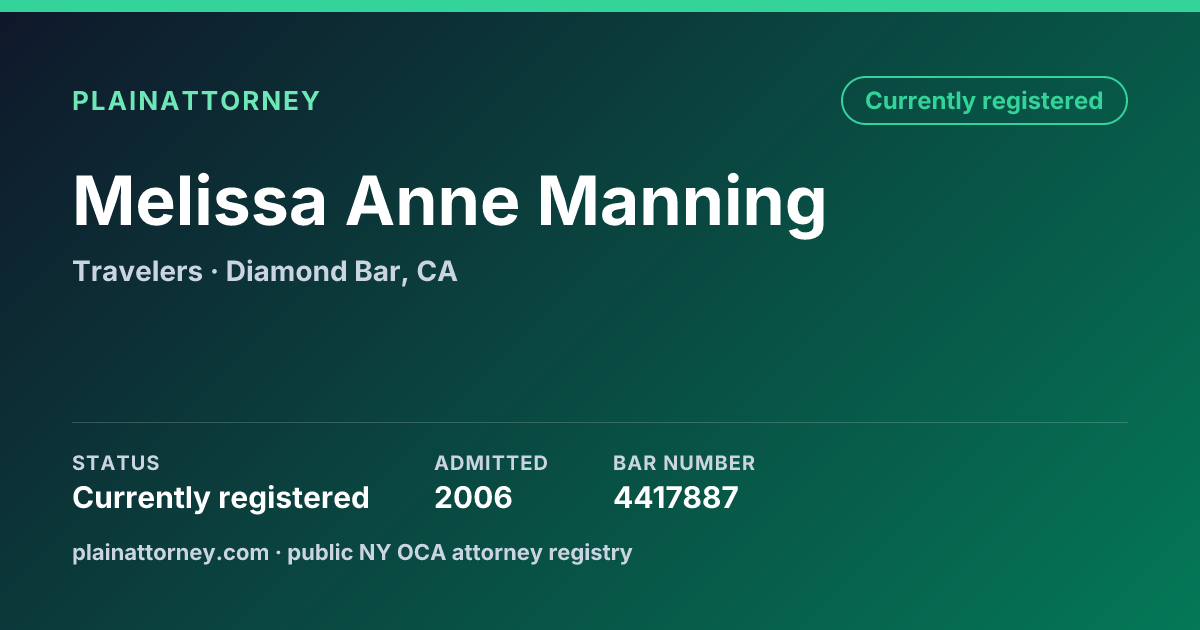Click the green accent bar along the top
Image resolution: width=1200 pixels, height=630 pixels.
(600, 6)
